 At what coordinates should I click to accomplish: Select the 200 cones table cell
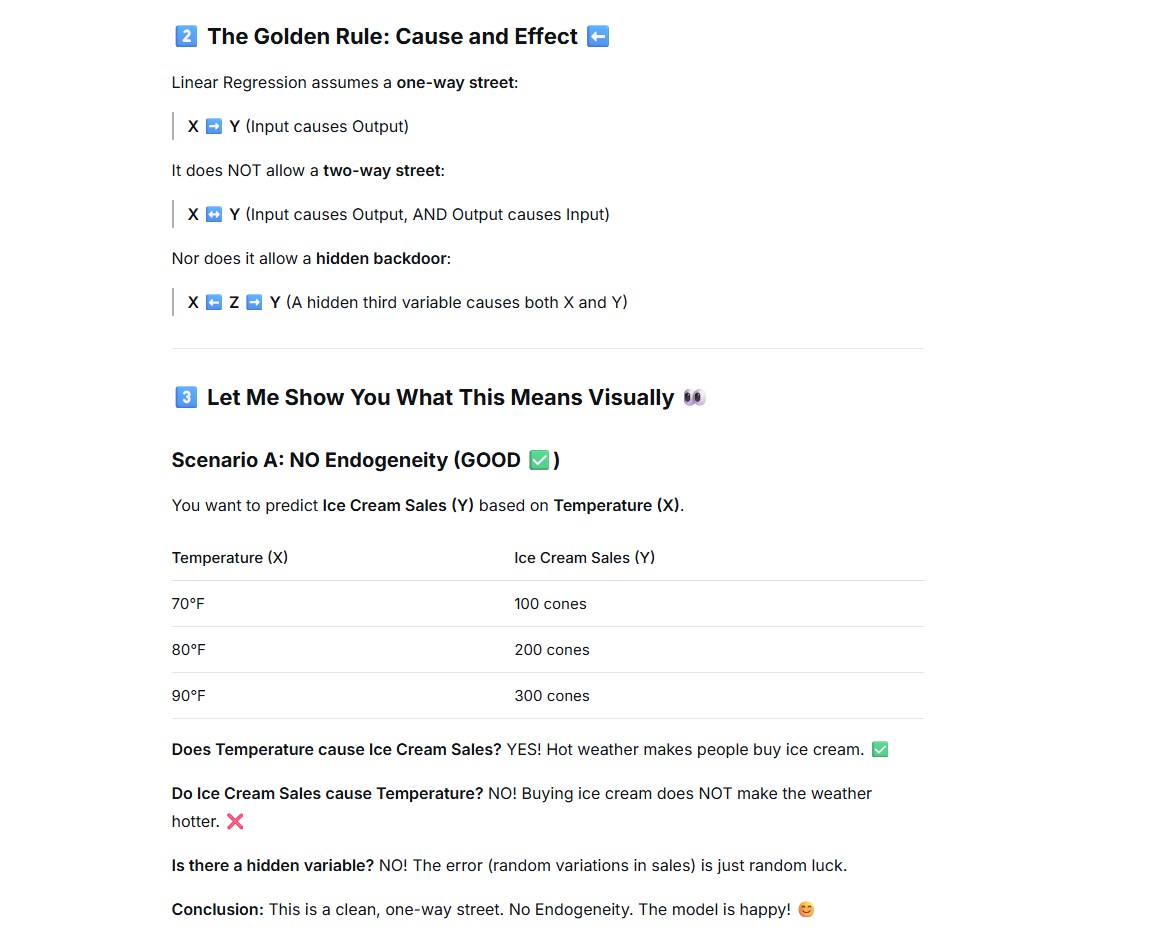pyautogui.click(x=552, y=650)
